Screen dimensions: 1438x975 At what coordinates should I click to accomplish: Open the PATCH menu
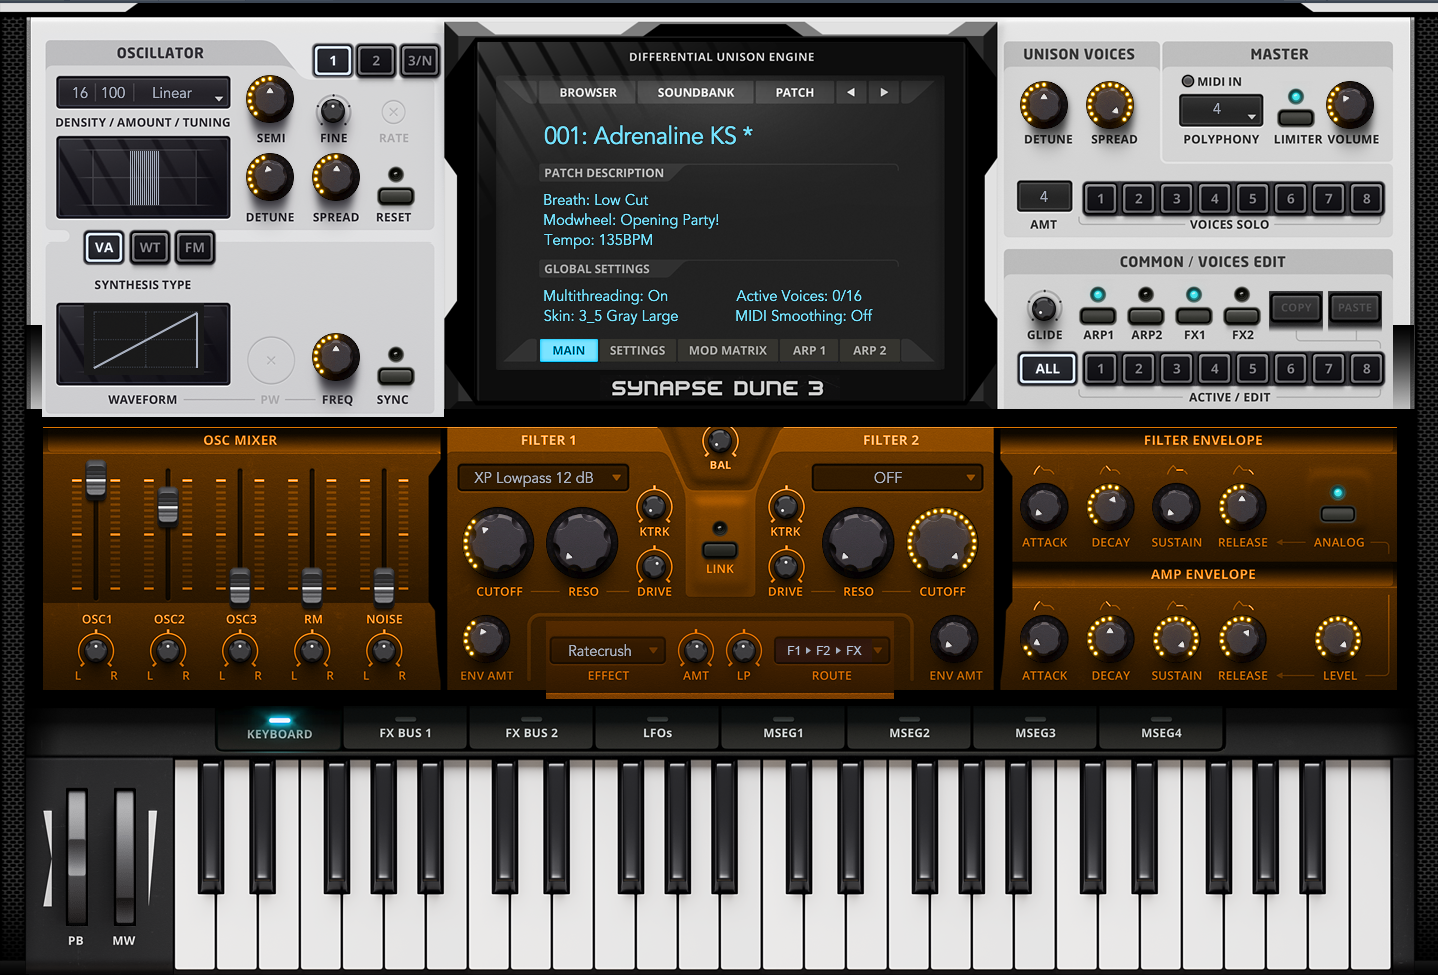(795, 92)
